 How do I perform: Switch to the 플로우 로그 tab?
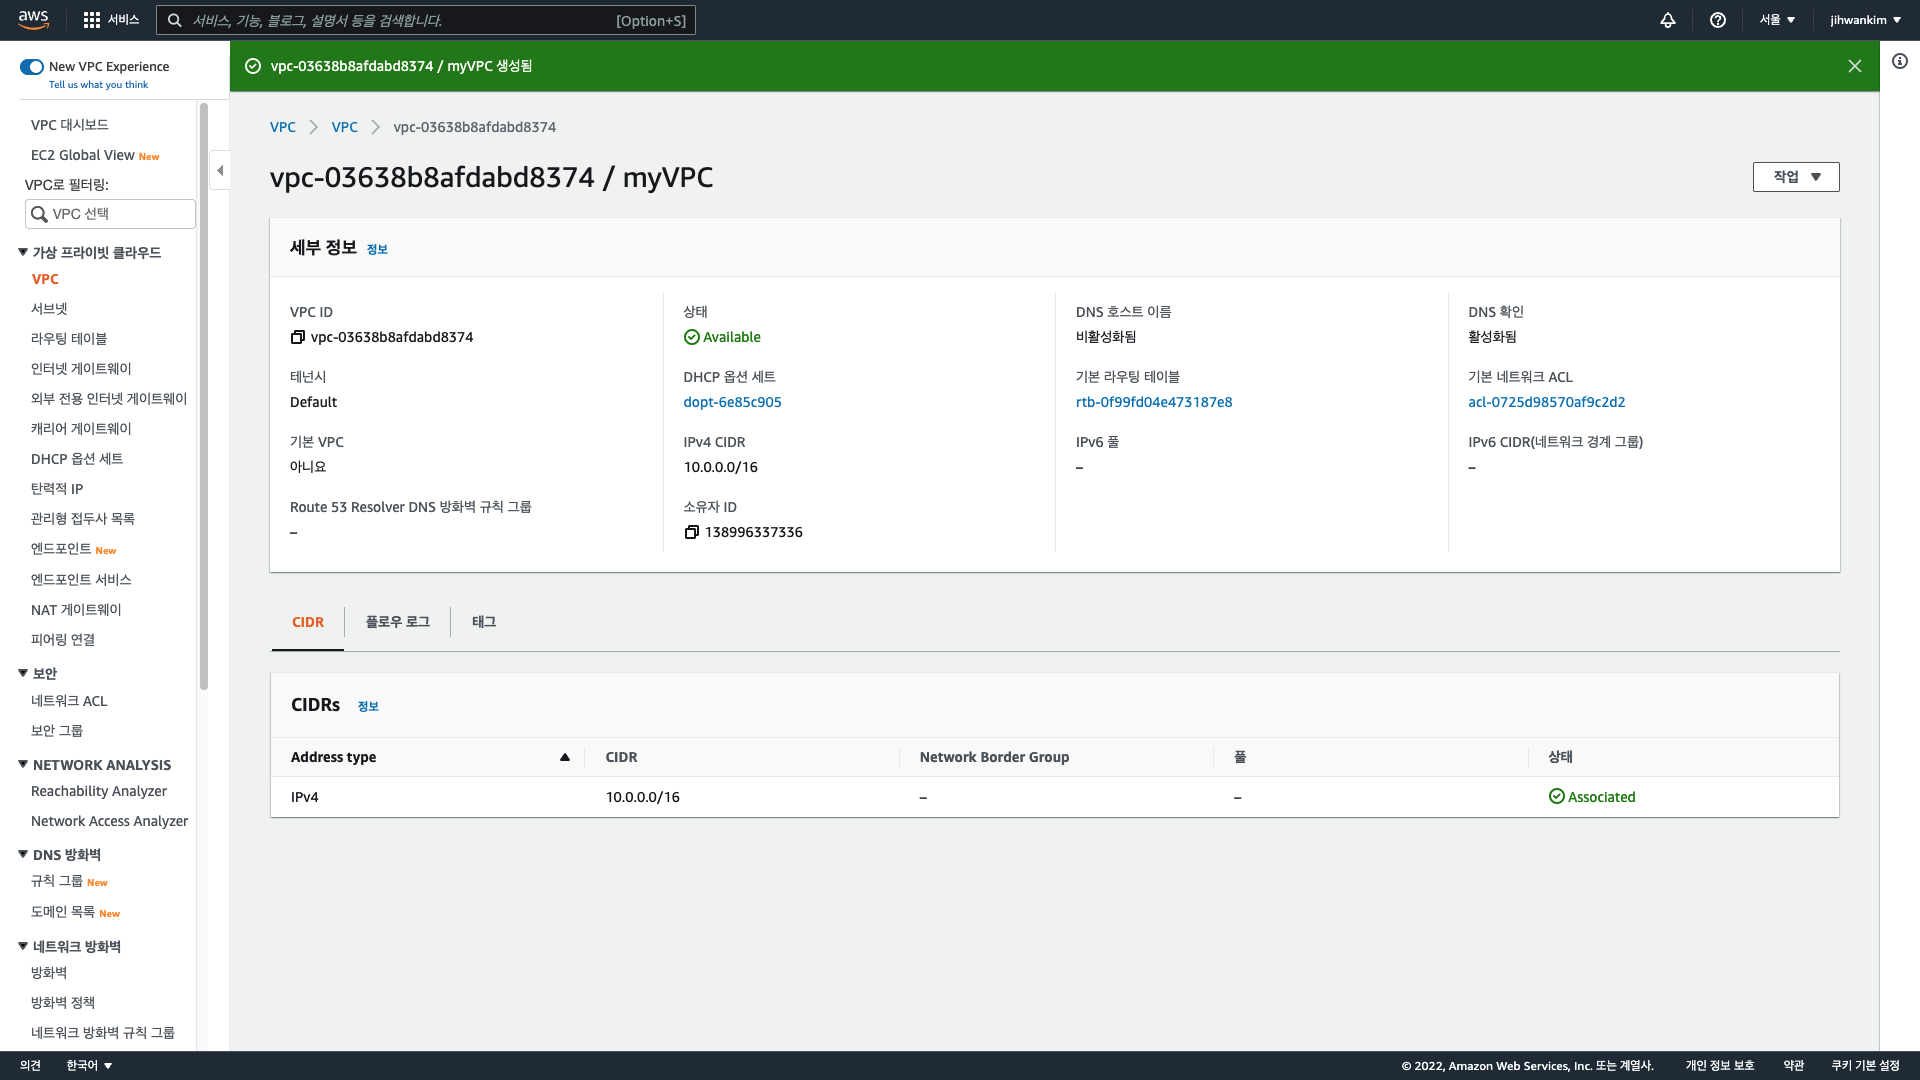(x=397, y=622)
